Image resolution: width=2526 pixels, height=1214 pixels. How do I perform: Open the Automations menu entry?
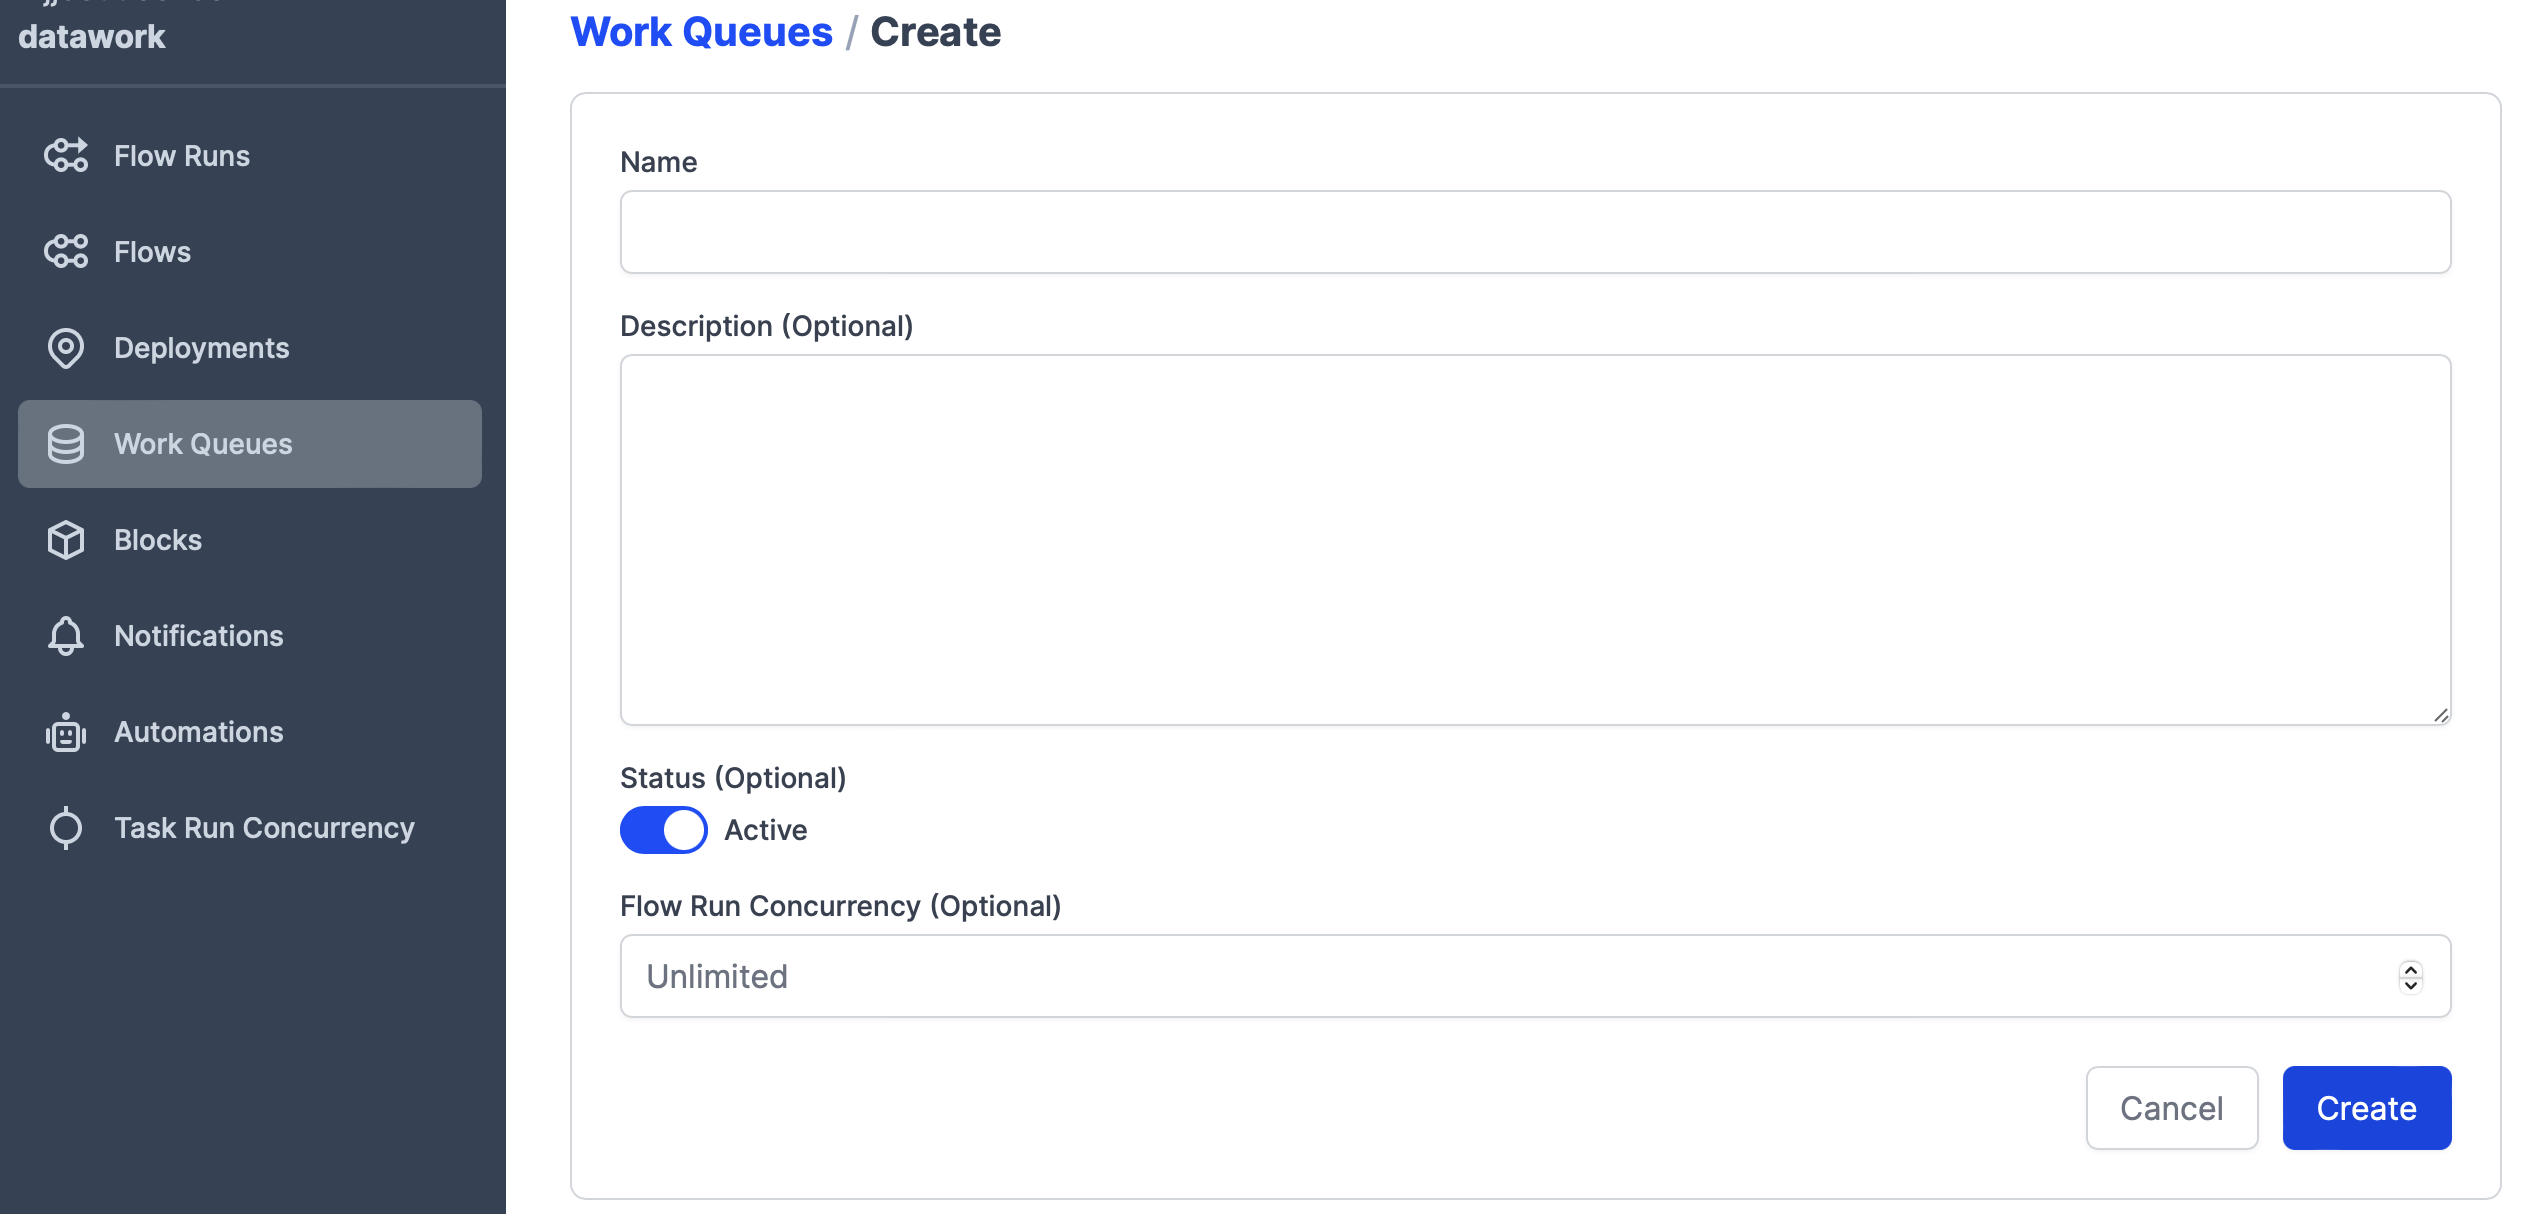coord(198,732)
